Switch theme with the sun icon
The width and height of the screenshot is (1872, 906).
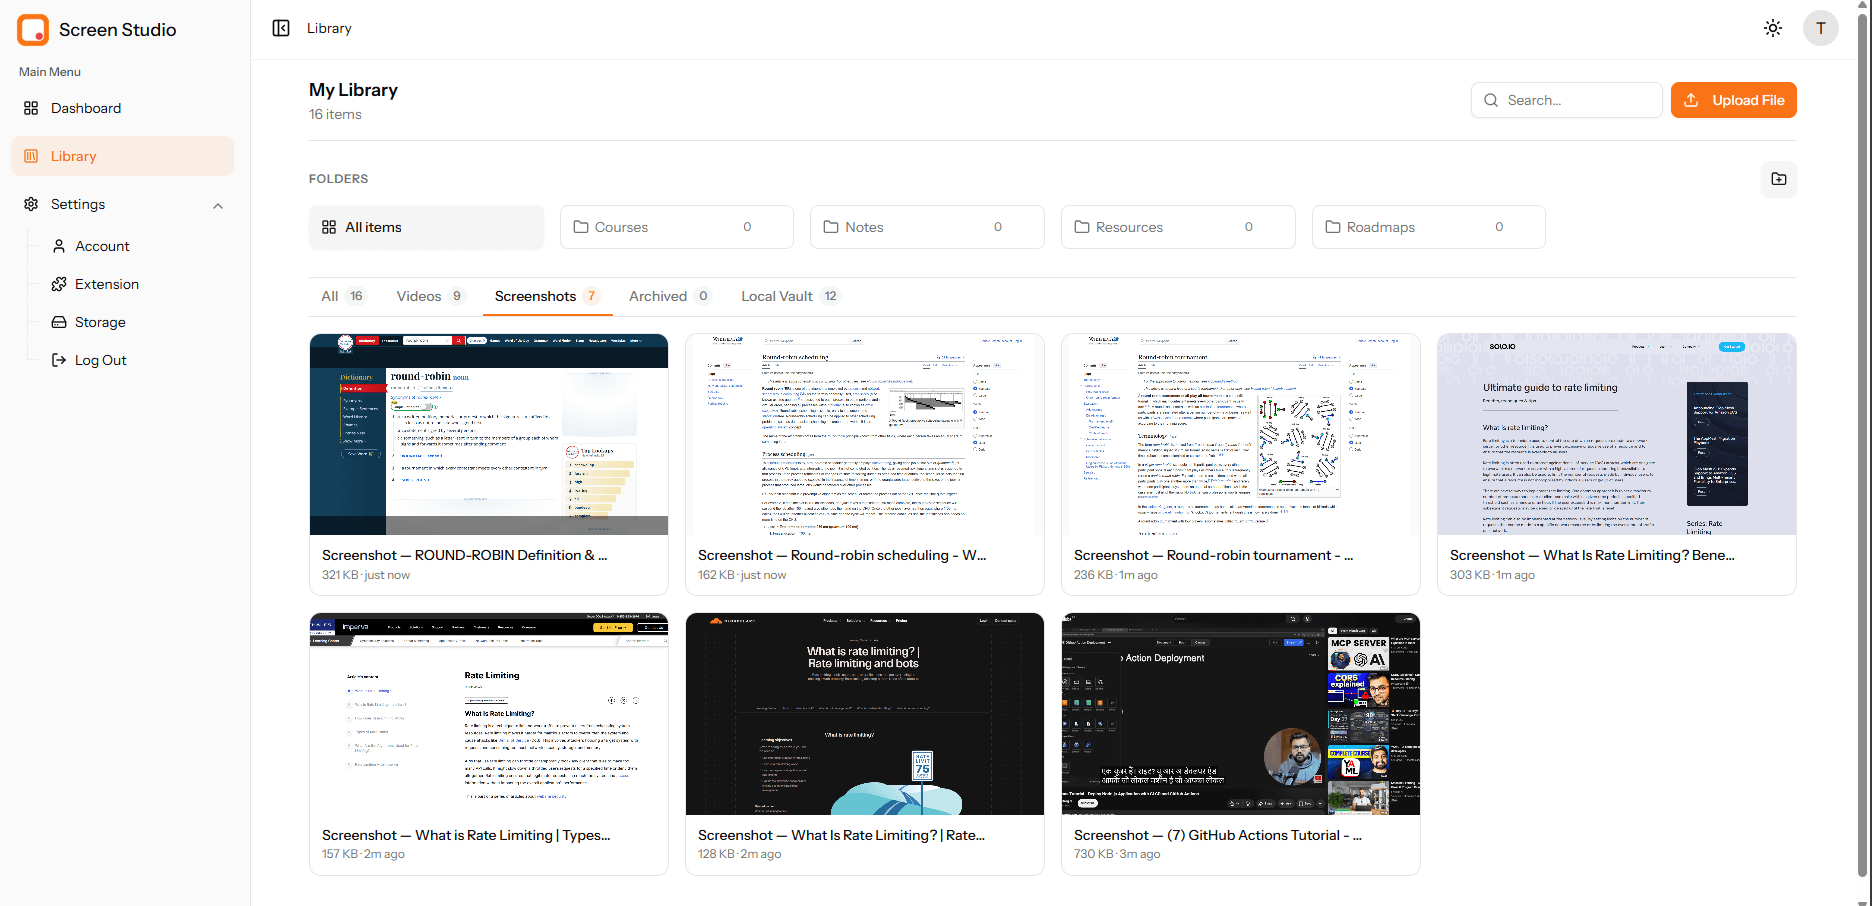pos(1773,28)
